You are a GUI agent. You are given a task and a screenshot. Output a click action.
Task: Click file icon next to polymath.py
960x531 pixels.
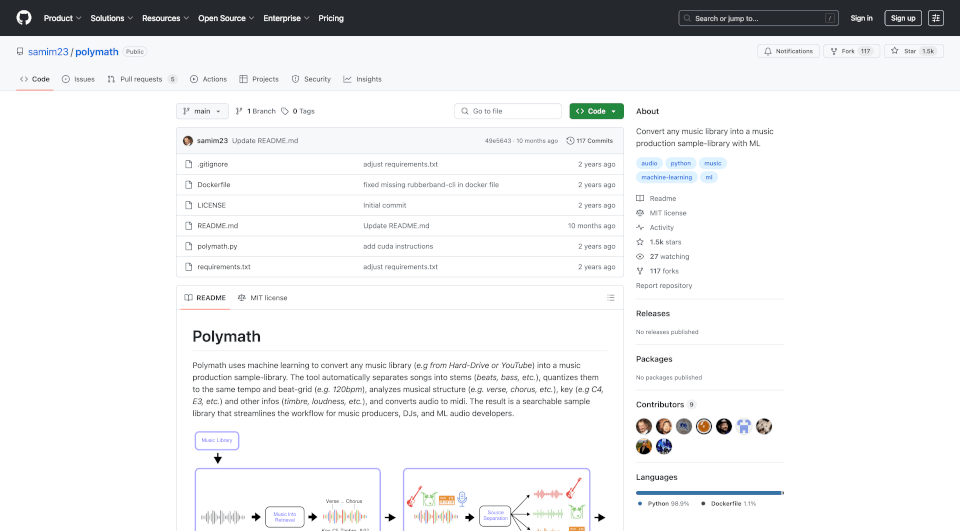pos(189,246)
